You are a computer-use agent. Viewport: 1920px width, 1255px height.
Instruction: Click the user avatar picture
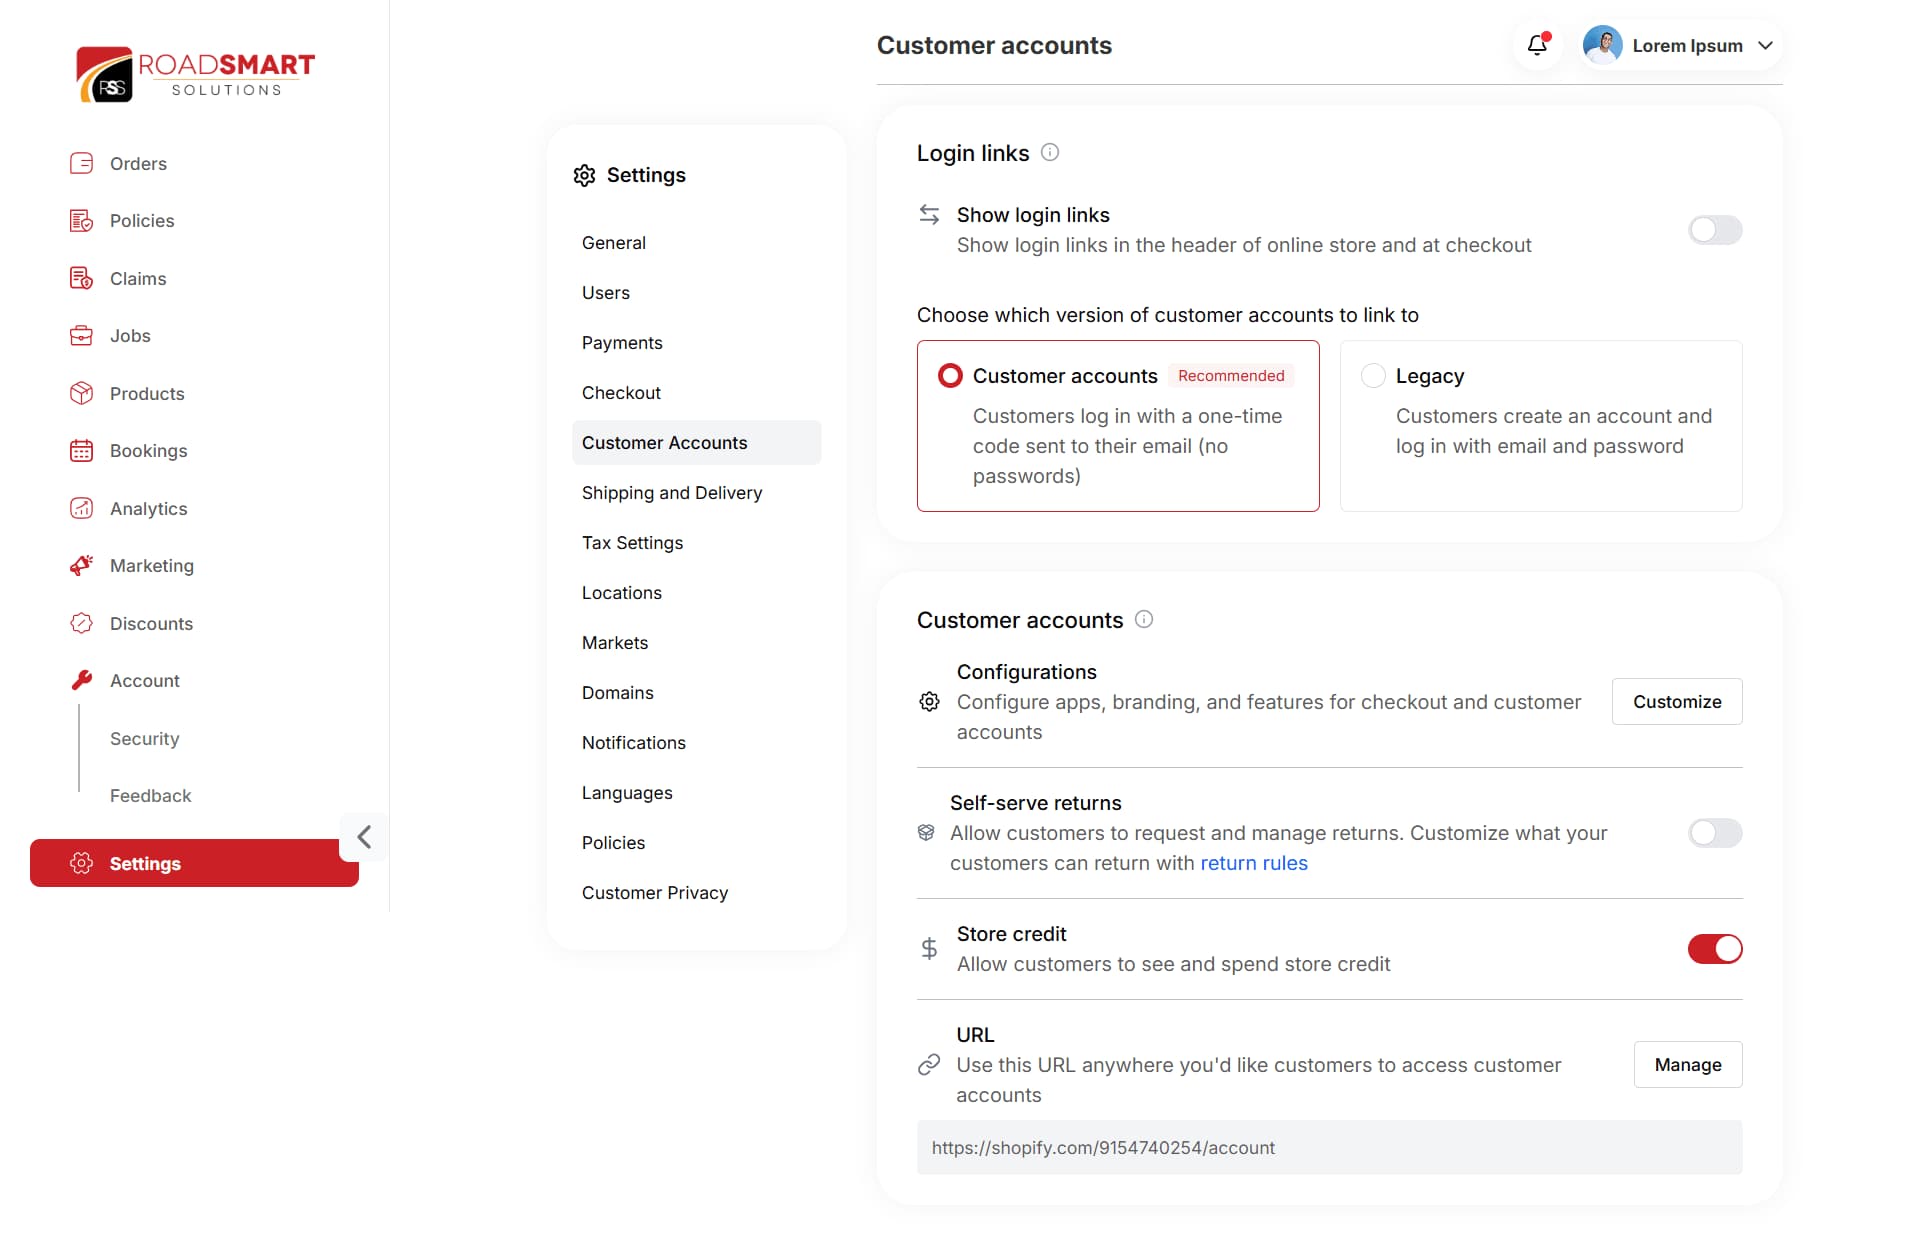[x=1602, y=45]
